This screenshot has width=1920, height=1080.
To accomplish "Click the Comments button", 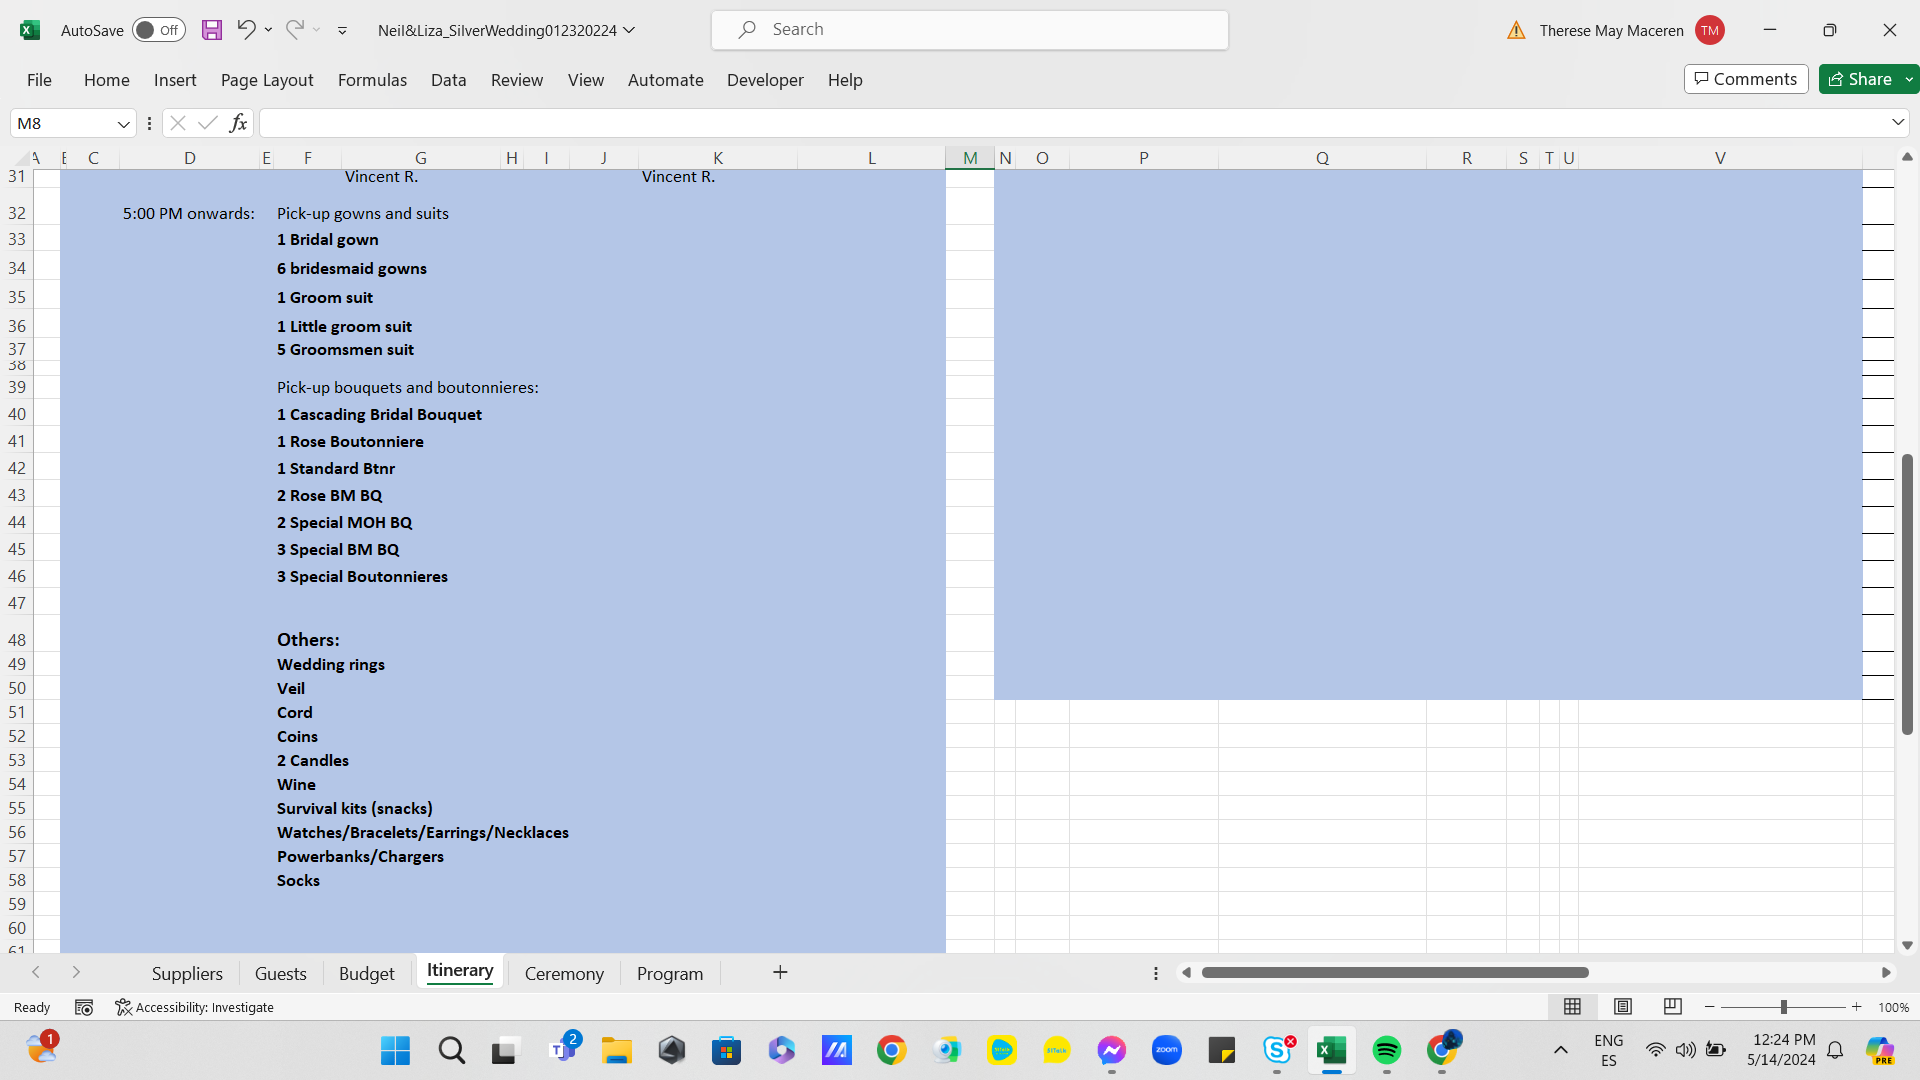I will pyautogui.click(x=1746, y=79).
